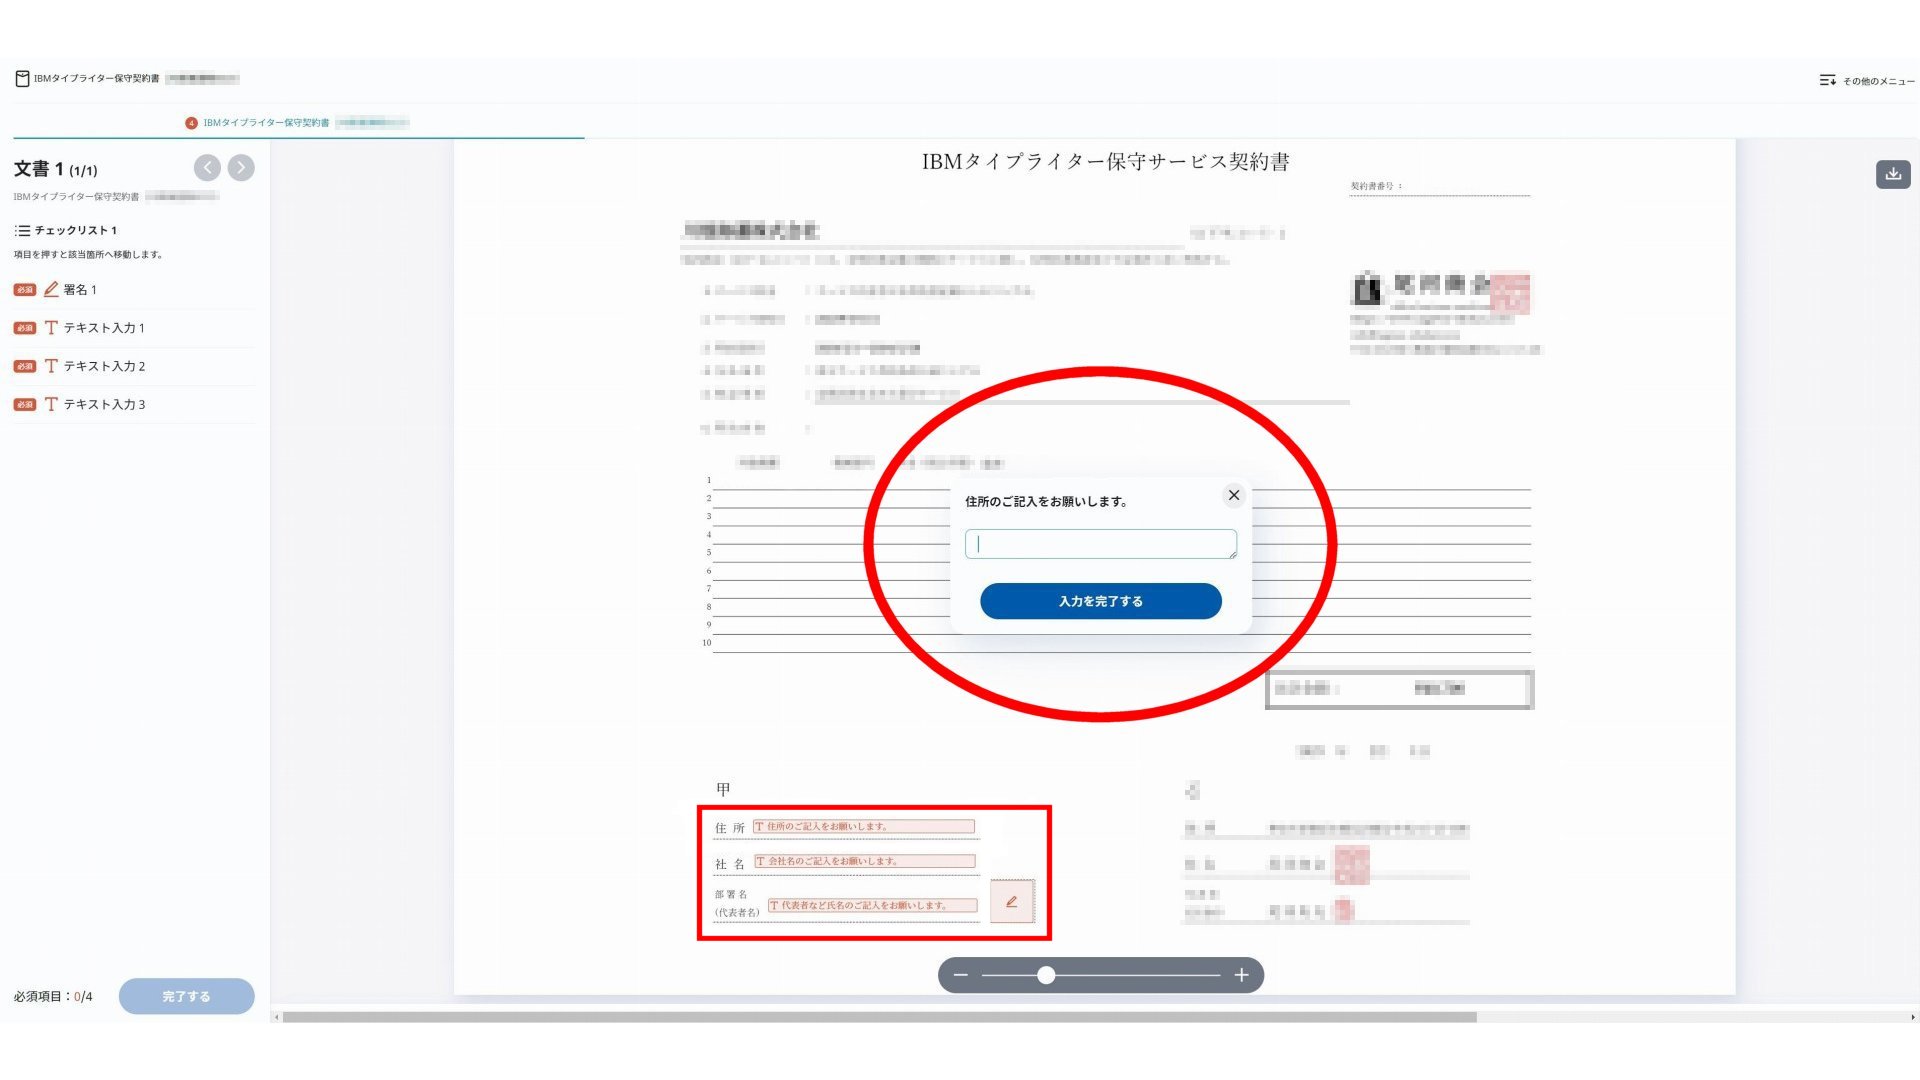
Task: Click the horizontal scrollbar at bottom
Action: (x=880, y=1017)
